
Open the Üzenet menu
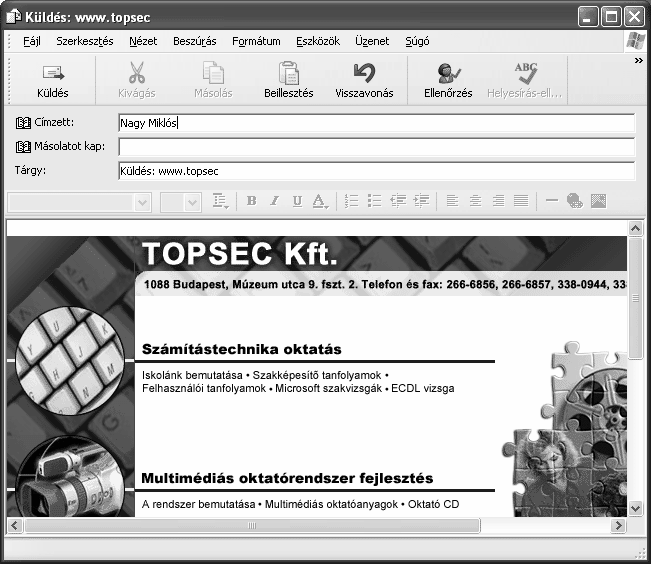click(372, 41)
